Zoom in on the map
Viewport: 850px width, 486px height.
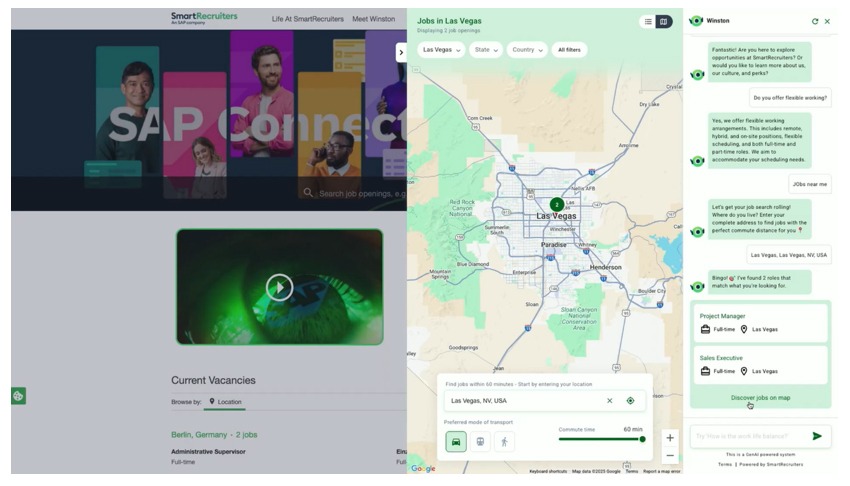pyautogui.click(x=670, y=438)
